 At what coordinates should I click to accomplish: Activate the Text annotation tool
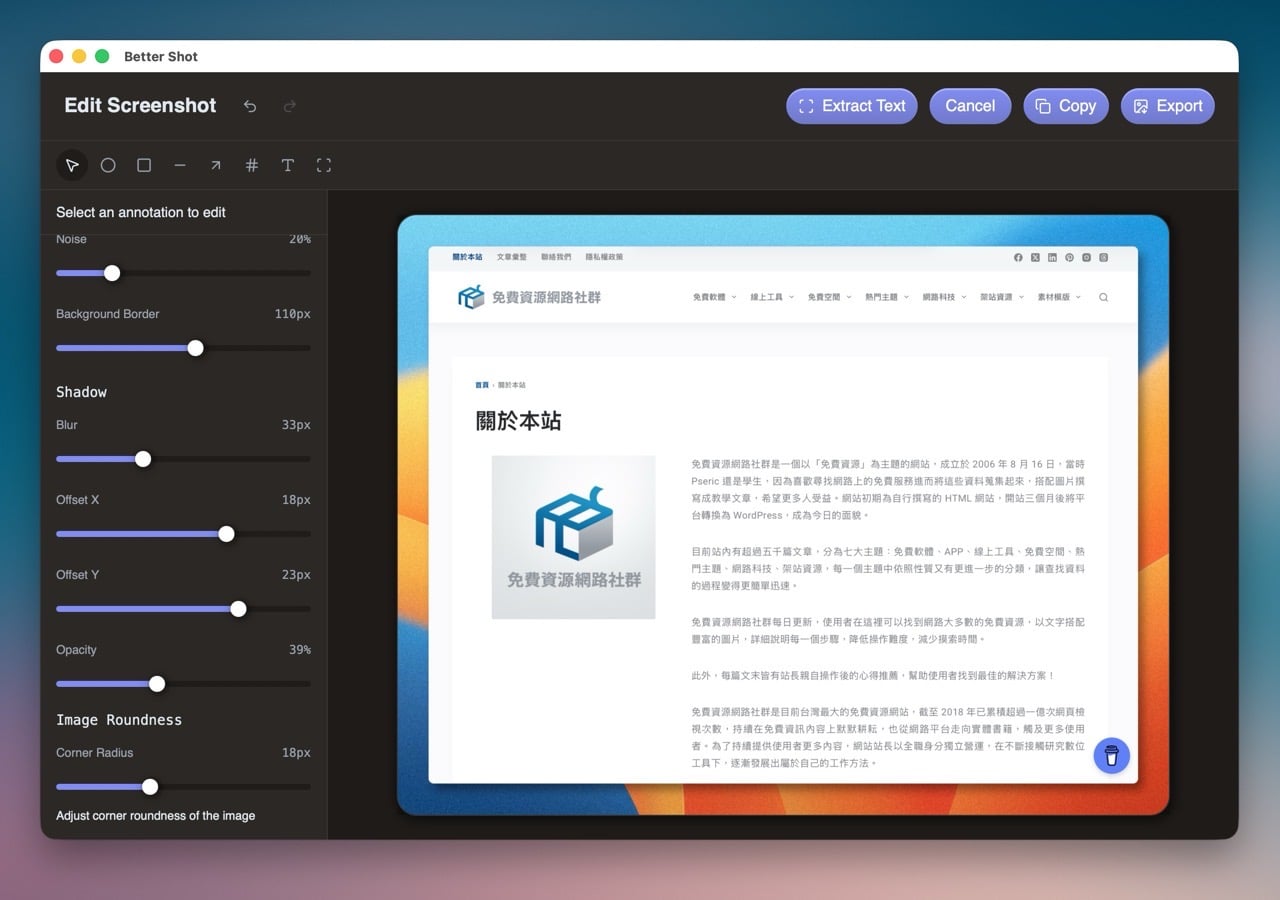tap(288, 165)
